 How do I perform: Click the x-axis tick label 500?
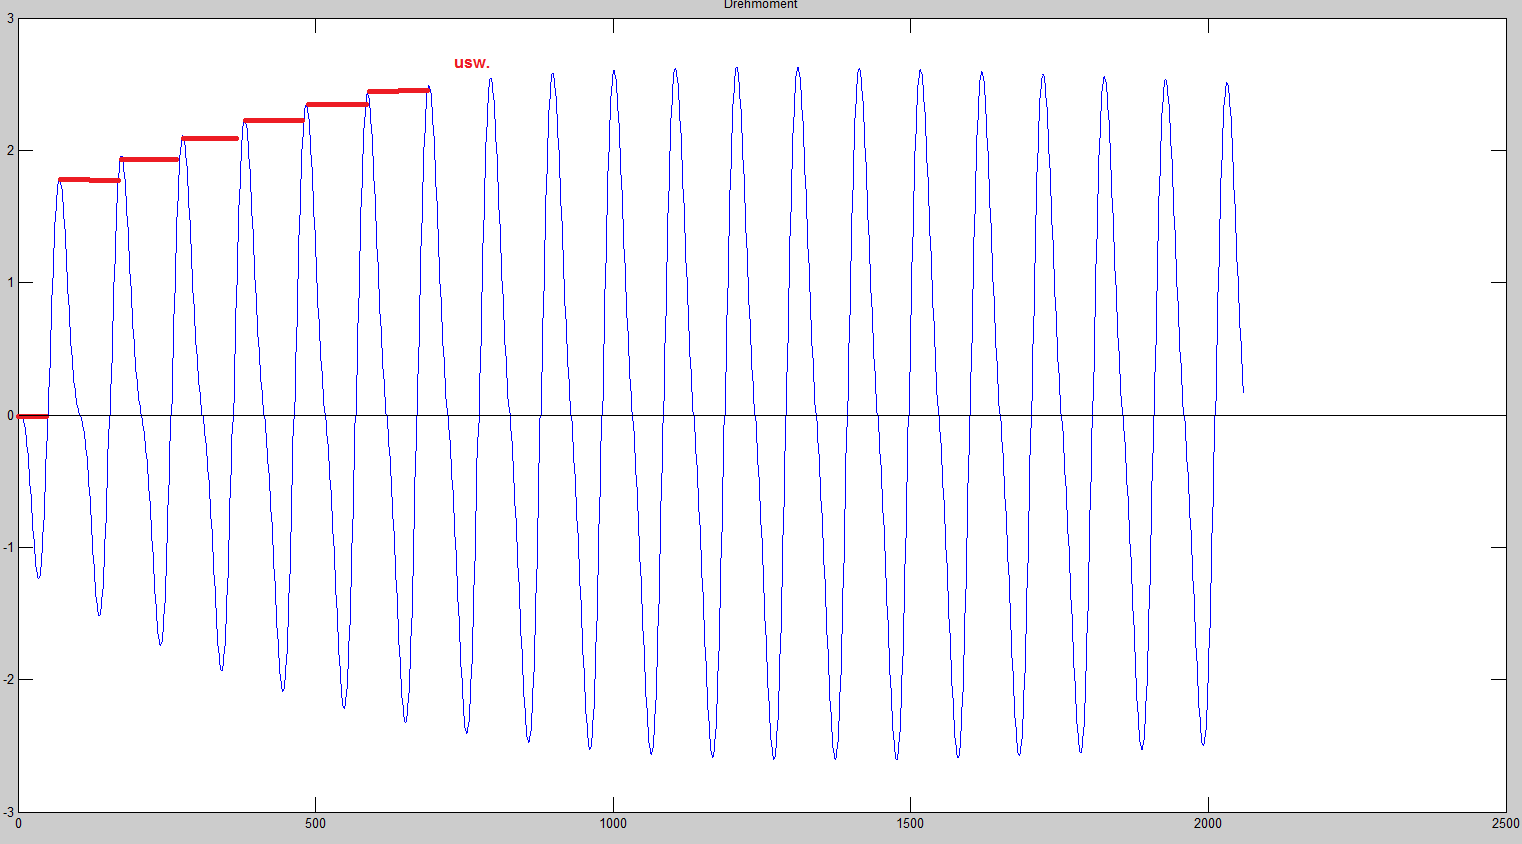coord(315,824)
